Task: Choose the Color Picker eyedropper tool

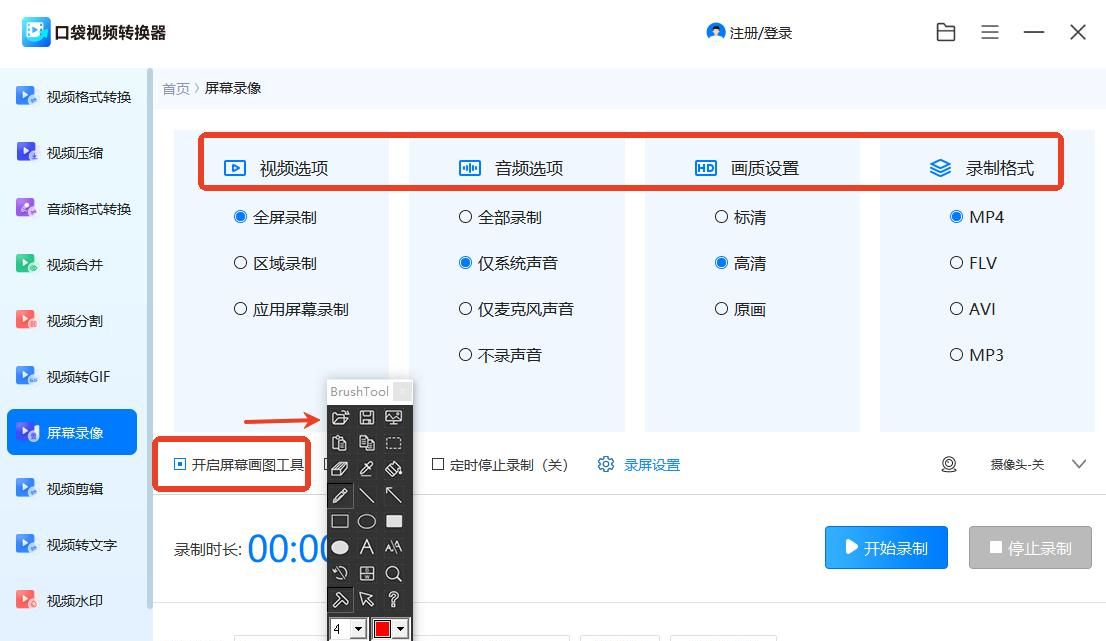Action: [366, 469]
